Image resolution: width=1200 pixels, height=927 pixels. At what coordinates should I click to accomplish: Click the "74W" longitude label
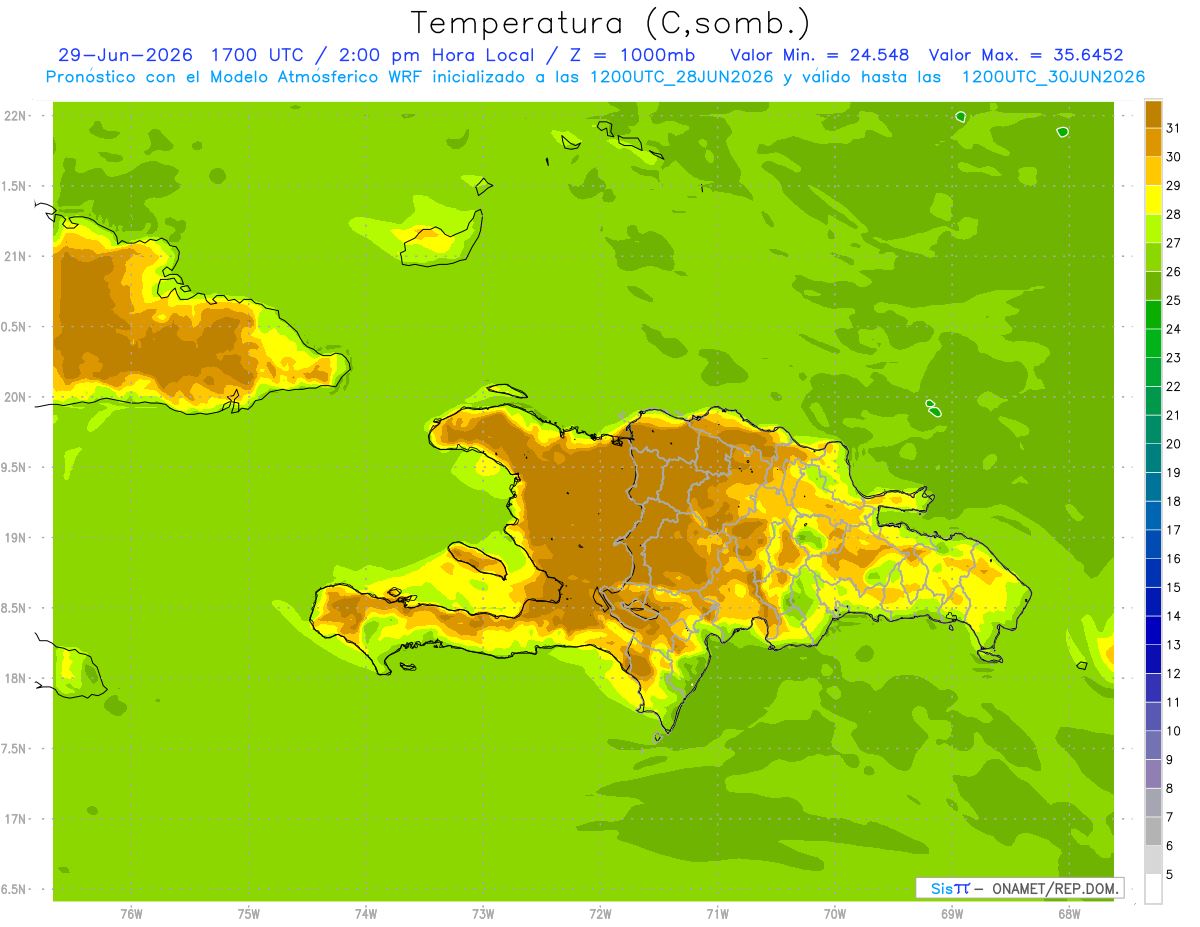point(366,914)
